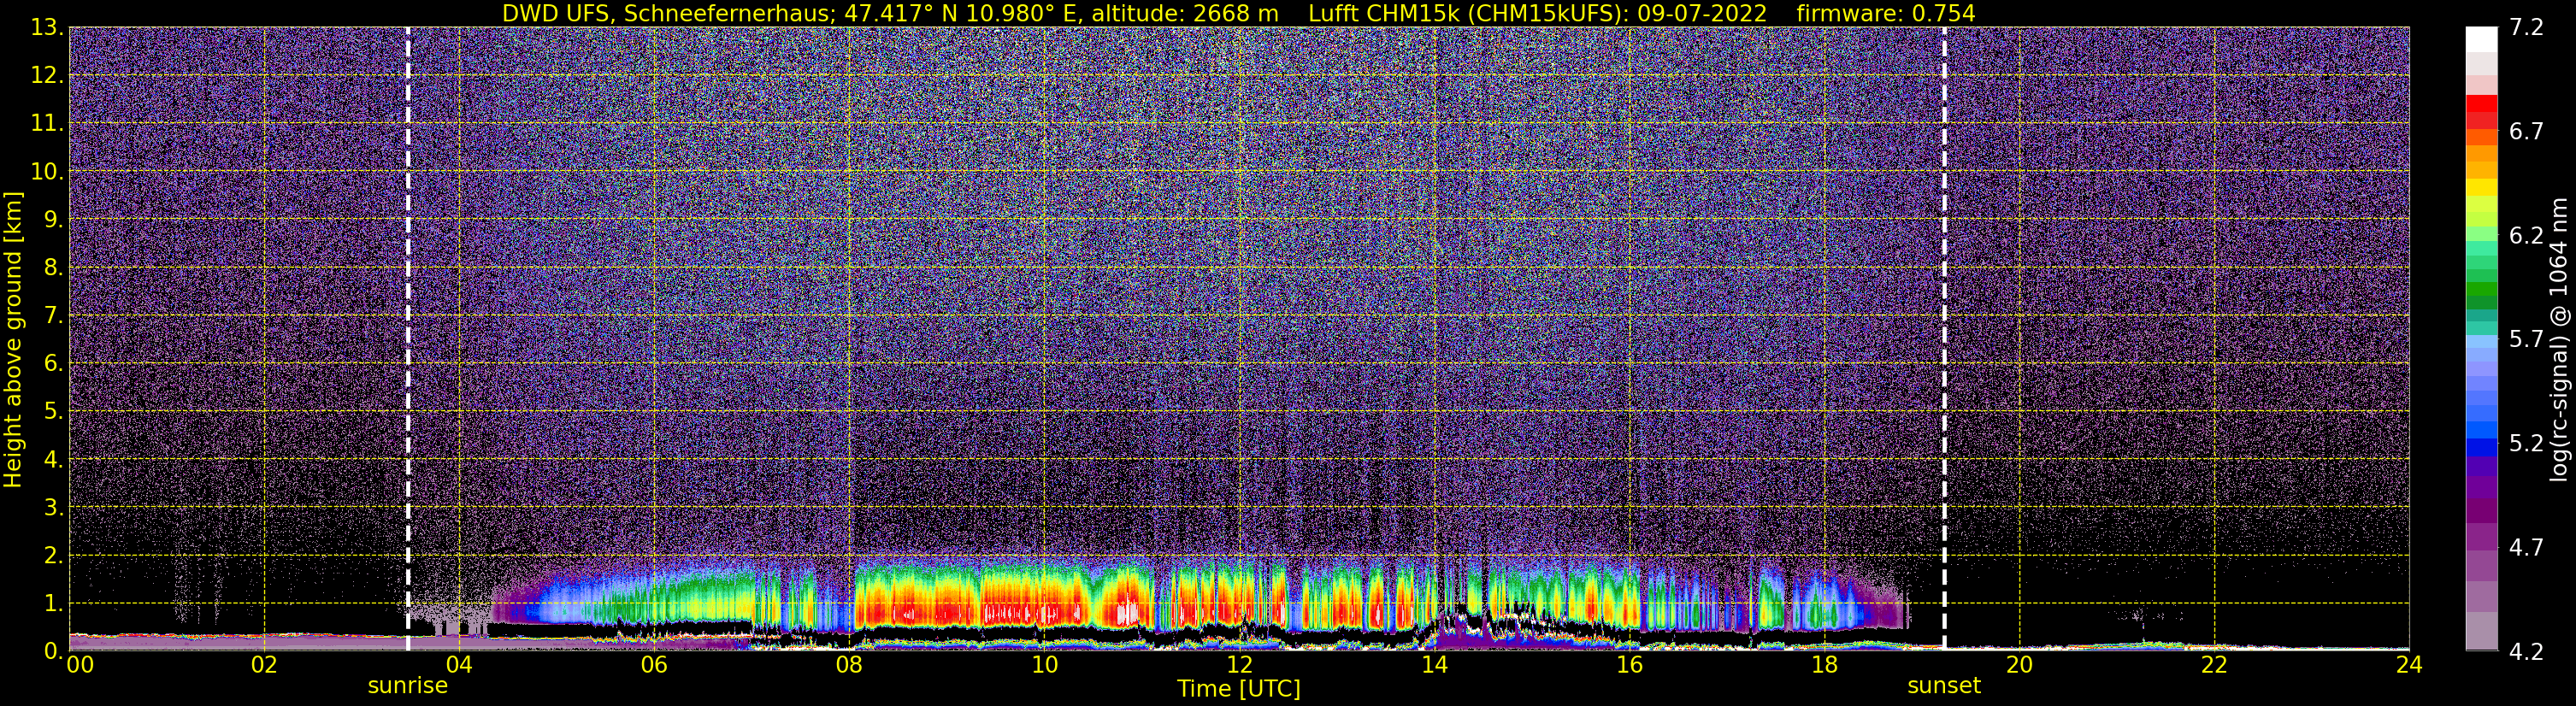The image size is (2576, 706).
Task: Click the '00' time axis tick label
Action: tap(80, 666)
